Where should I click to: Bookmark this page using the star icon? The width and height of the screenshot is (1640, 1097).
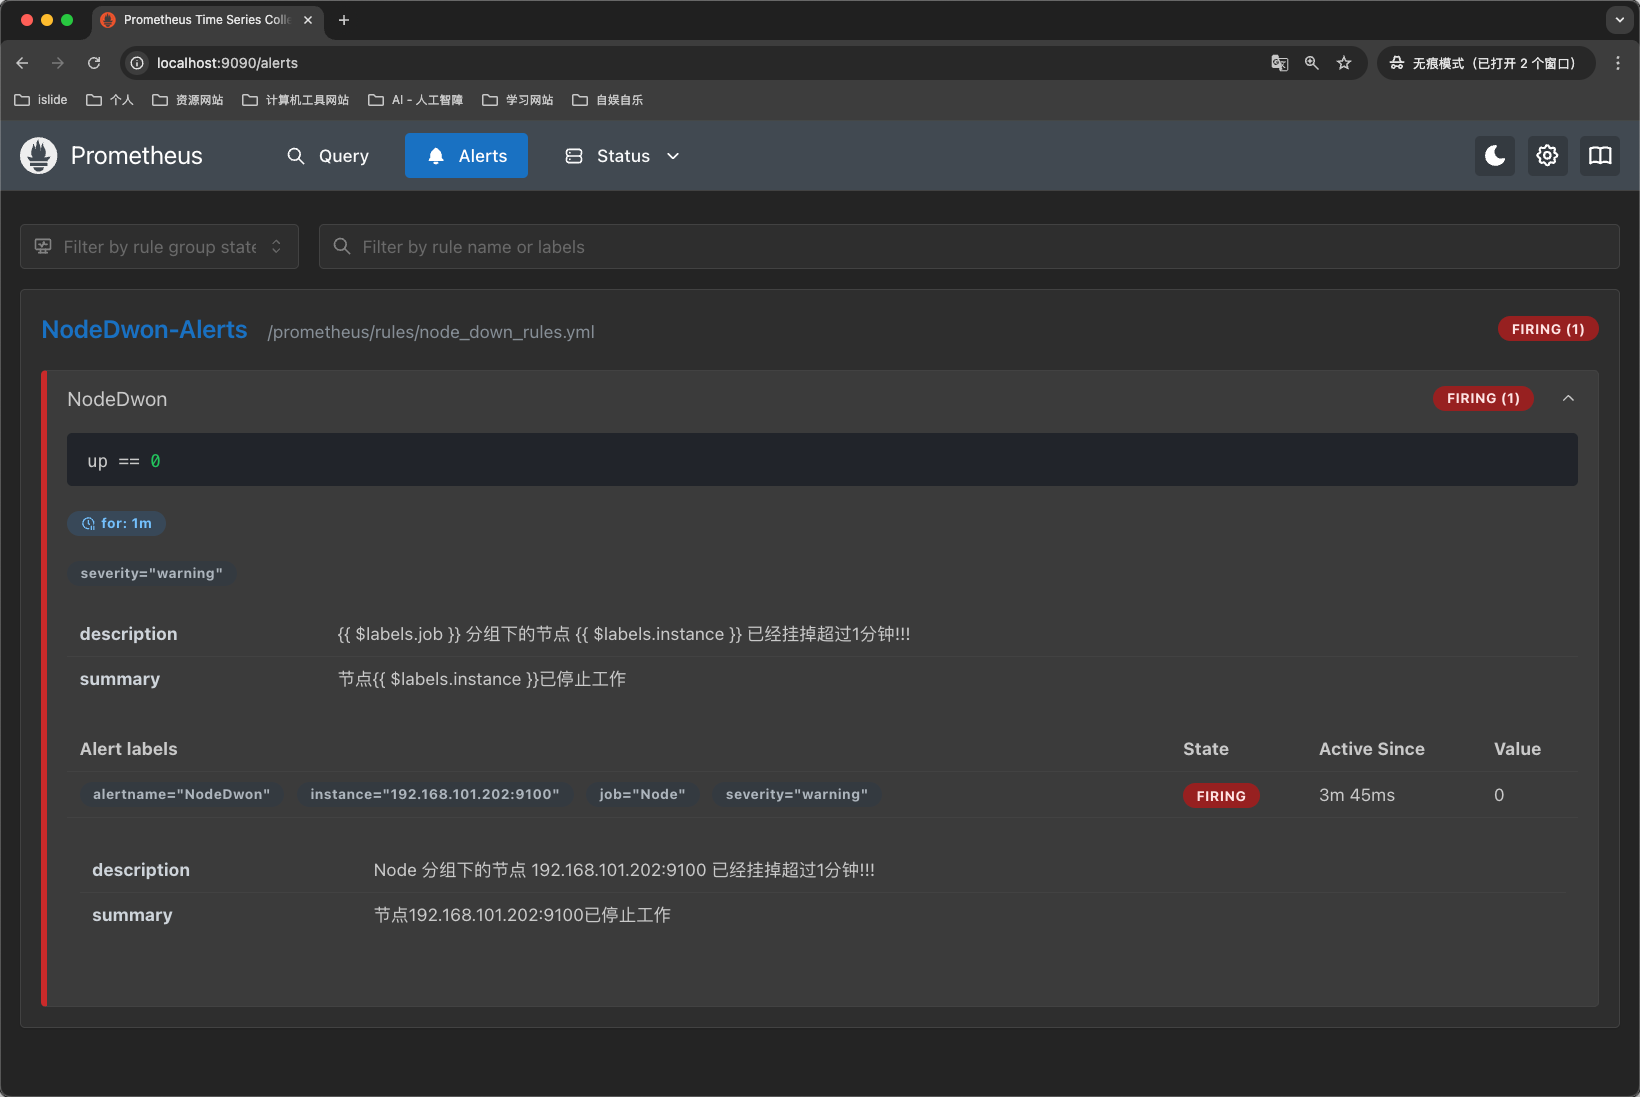(x=1344, y=63)
